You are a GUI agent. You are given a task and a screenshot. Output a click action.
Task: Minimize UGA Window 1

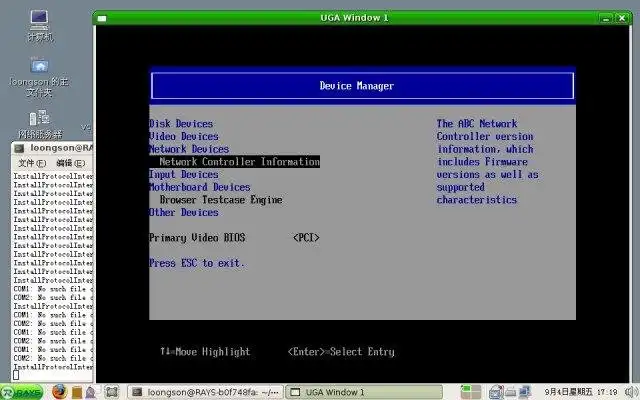(x=606, y=18)
